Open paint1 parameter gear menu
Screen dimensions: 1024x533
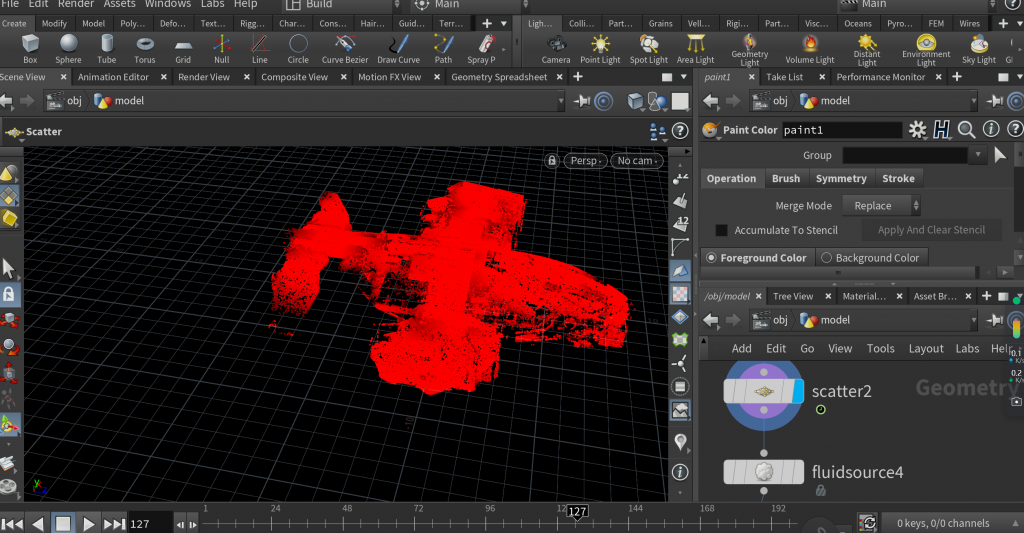pos(918,129)
